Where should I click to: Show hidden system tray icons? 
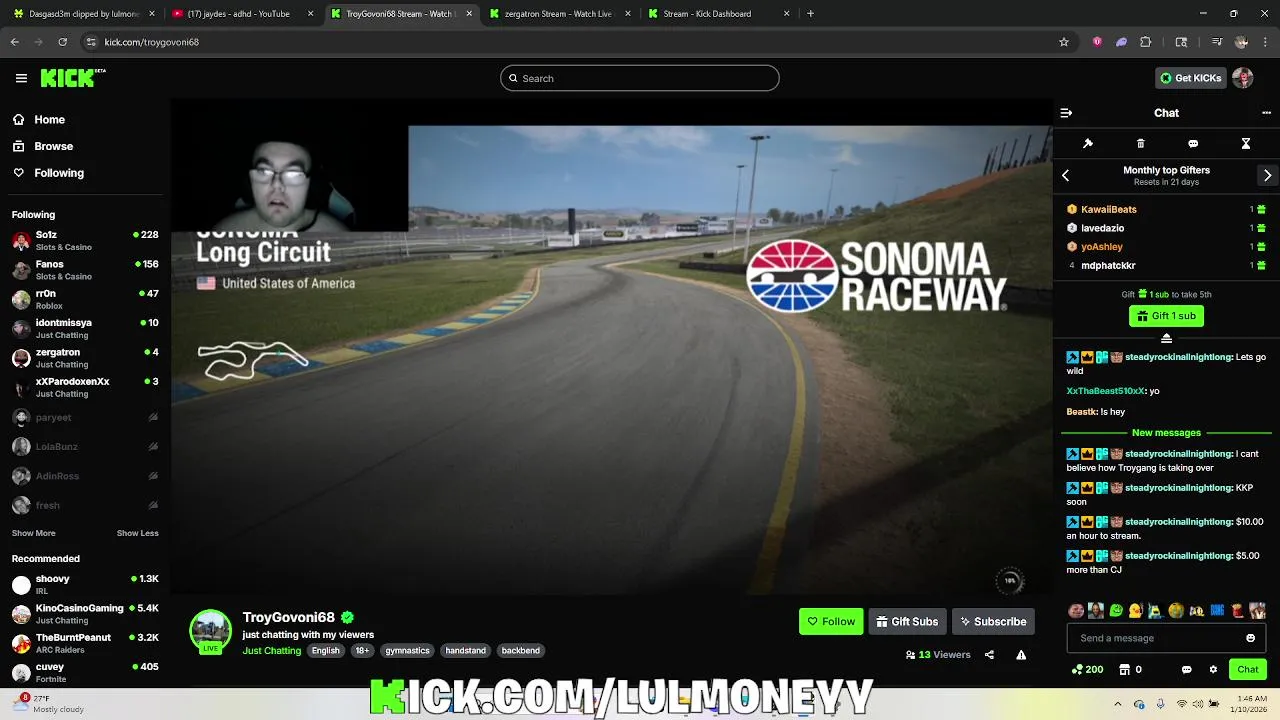pyautogui.click(x=1118, y=704)
